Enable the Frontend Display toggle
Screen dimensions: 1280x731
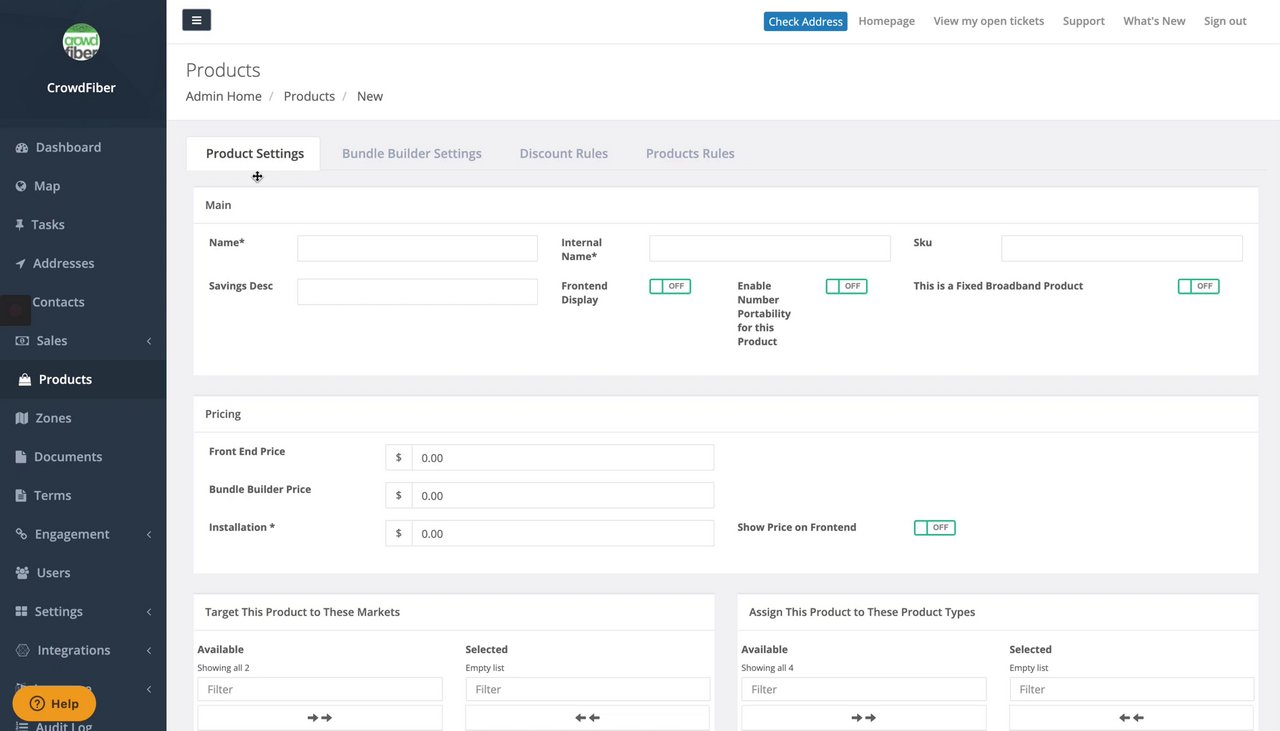tap(670, 286)
